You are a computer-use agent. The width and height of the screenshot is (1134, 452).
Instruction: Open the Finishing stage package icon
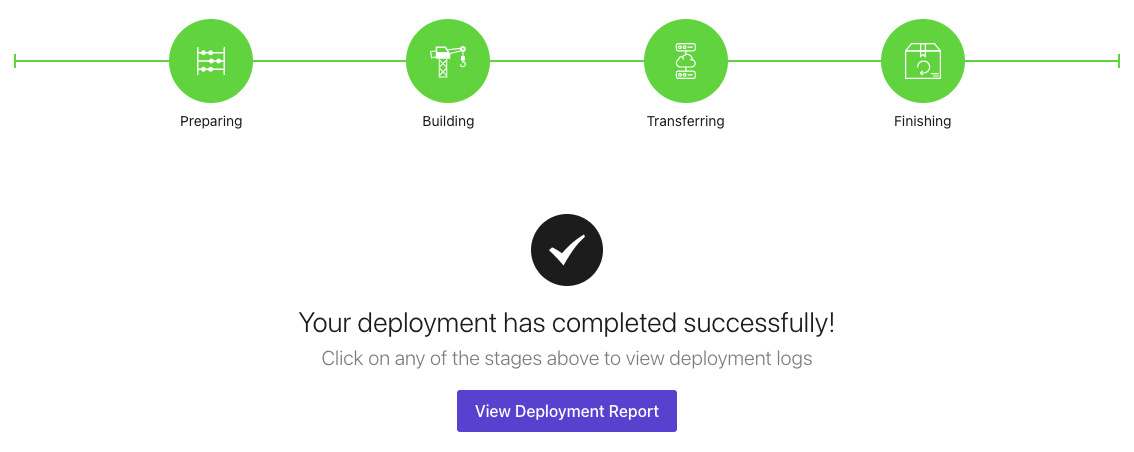point(922,61)
